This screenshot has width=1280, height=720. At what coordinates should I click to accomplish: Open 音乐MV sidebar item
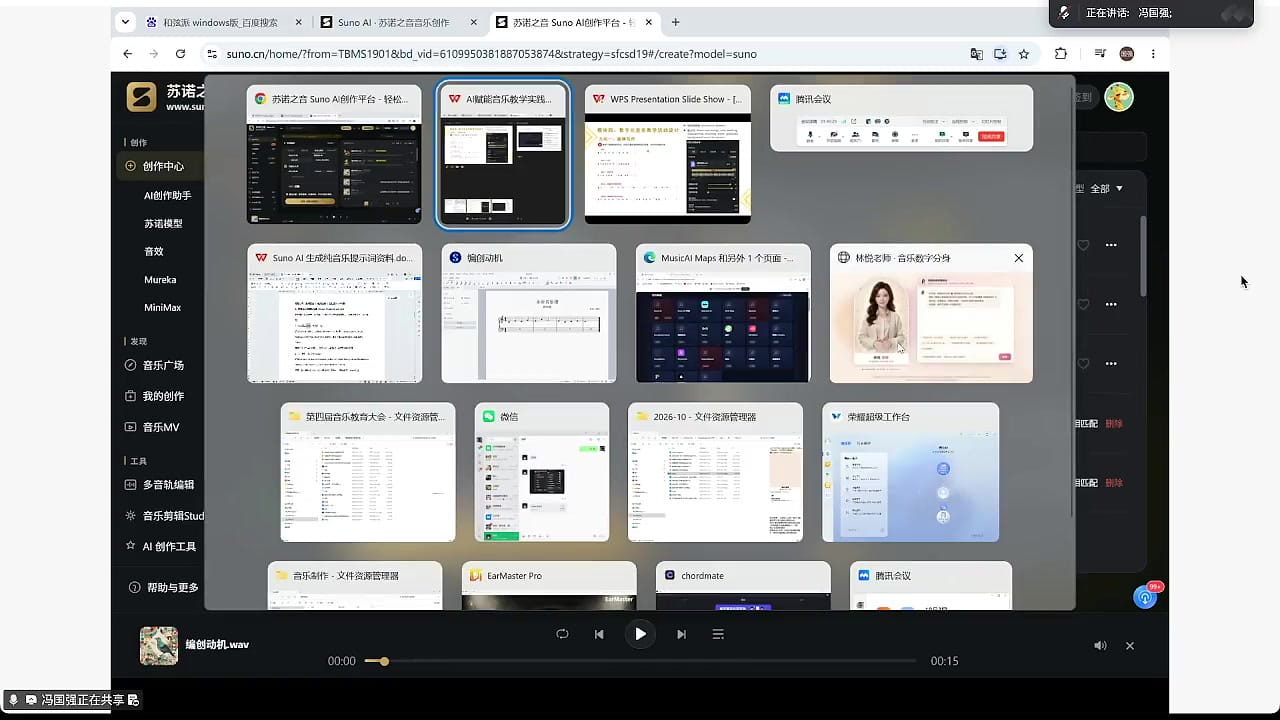152,427
